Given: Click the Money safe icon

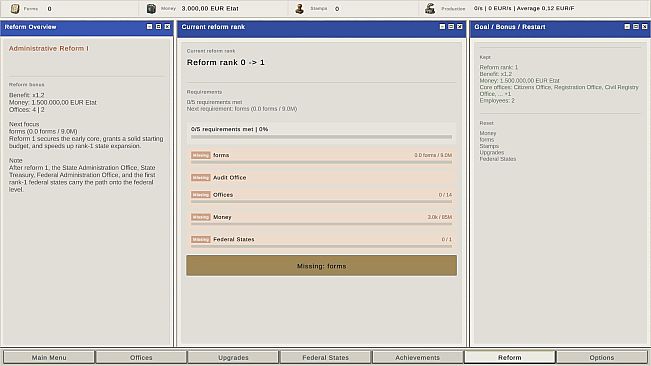Looking at the screenshot, I should pyautogui.click(x=152, y=8).
